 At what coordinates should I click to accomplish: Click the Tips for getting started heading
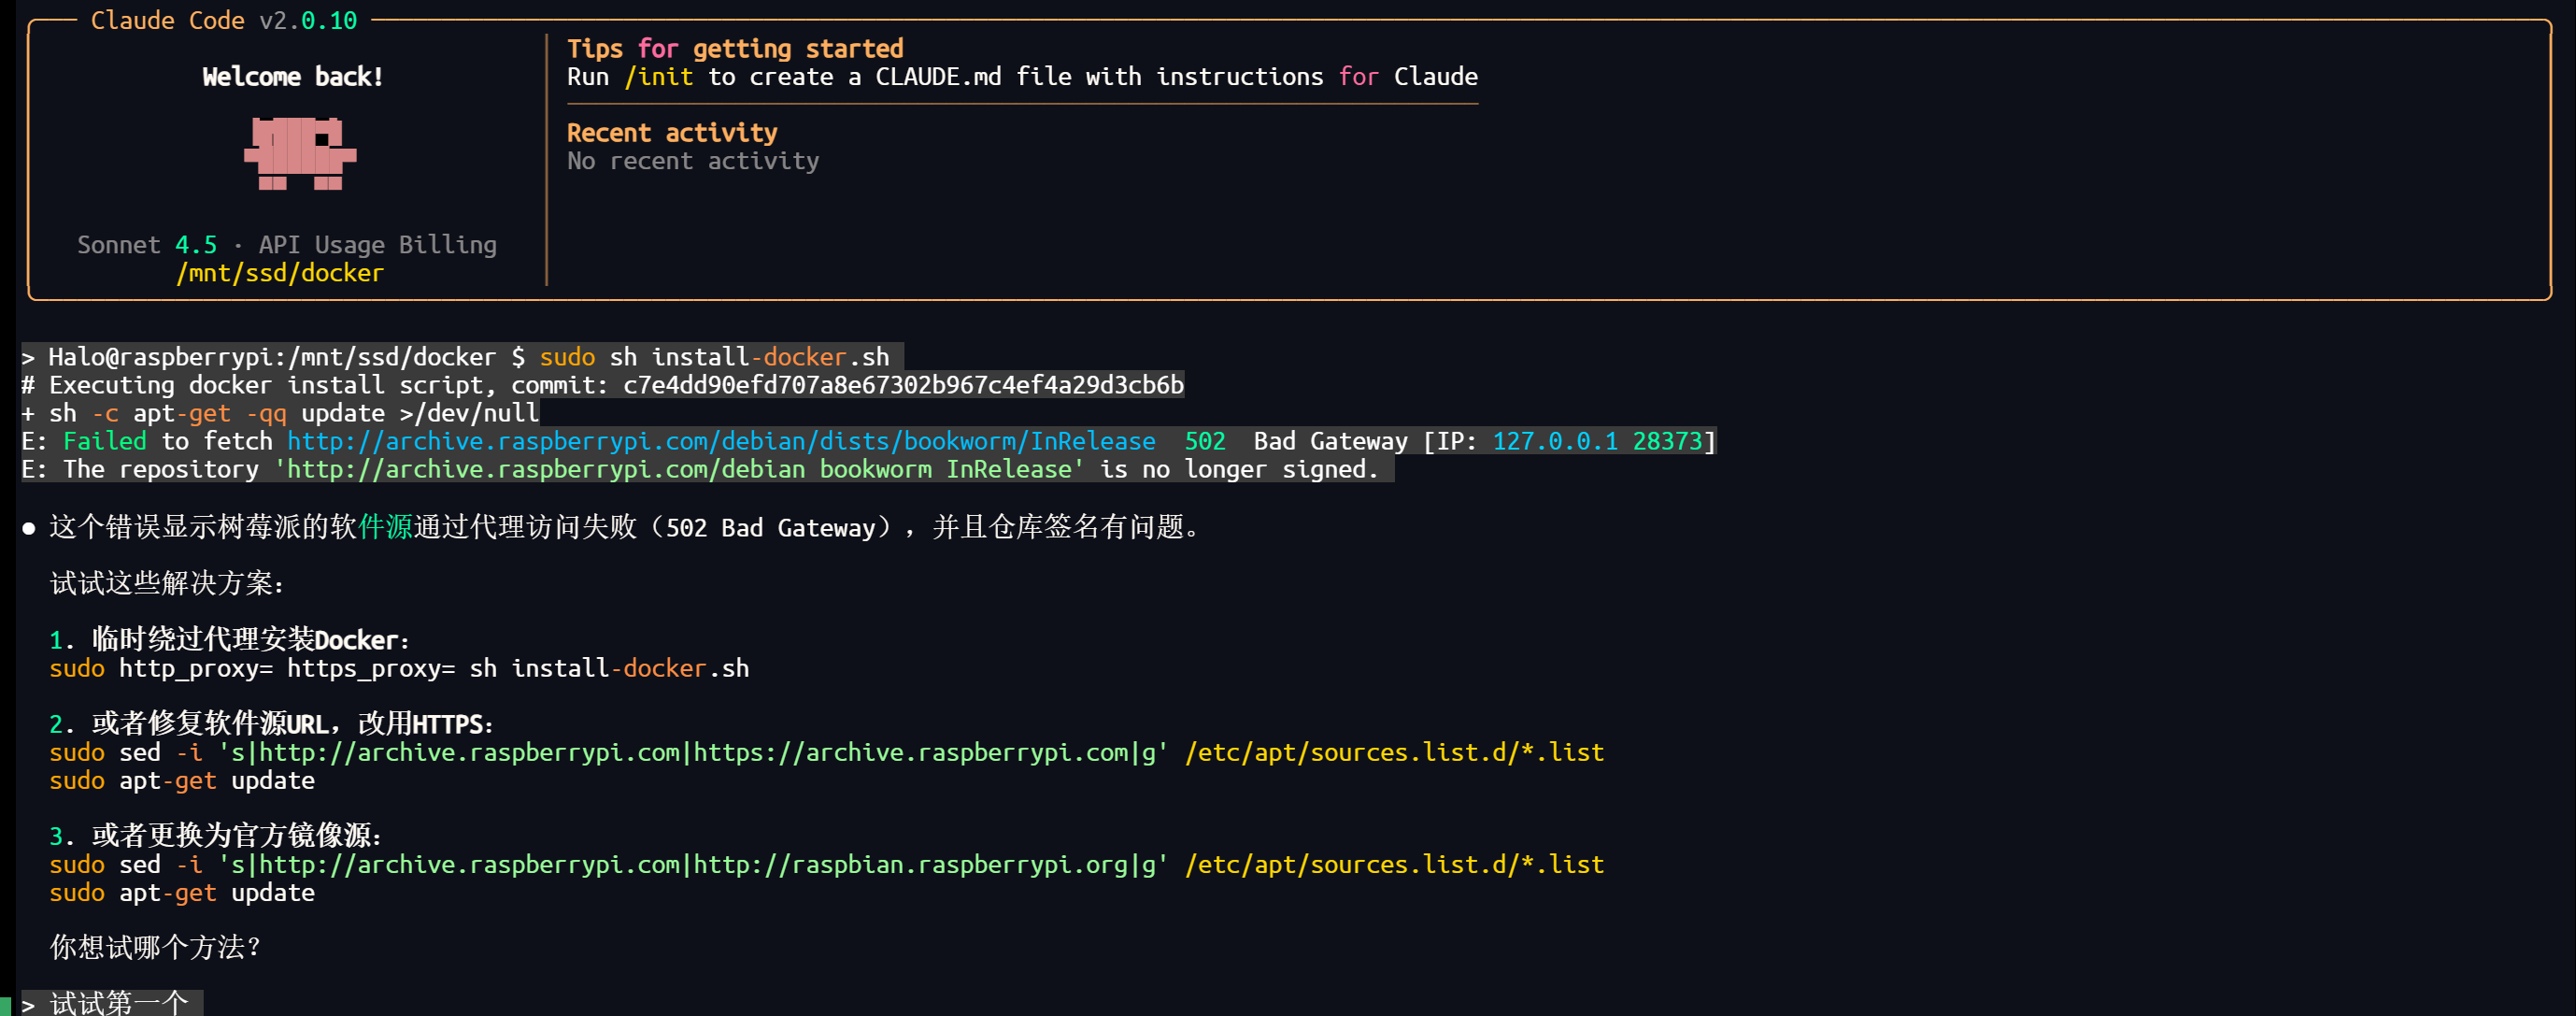734,49
